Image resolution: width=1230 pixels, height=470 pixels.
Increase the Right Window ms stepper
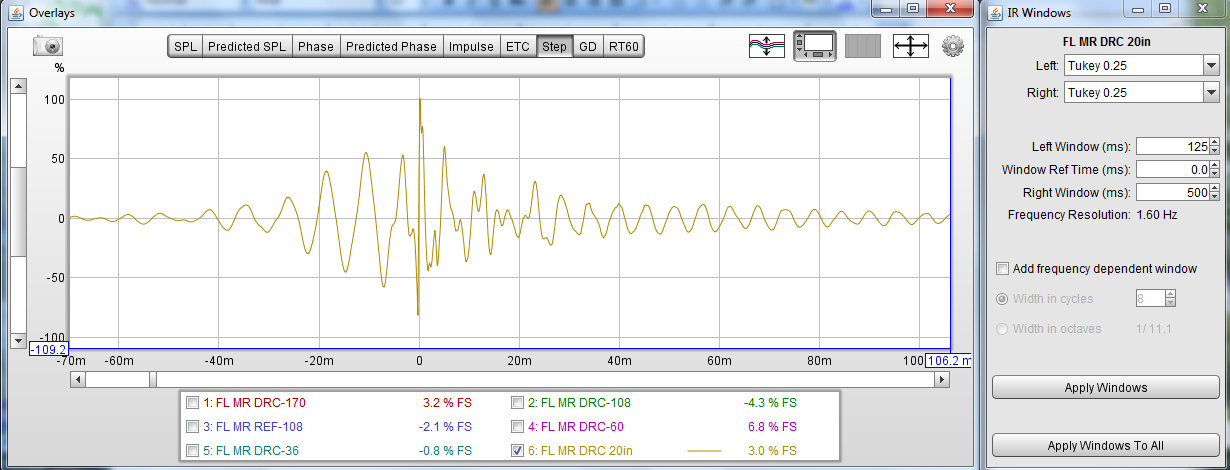[x=1214, y=188]
